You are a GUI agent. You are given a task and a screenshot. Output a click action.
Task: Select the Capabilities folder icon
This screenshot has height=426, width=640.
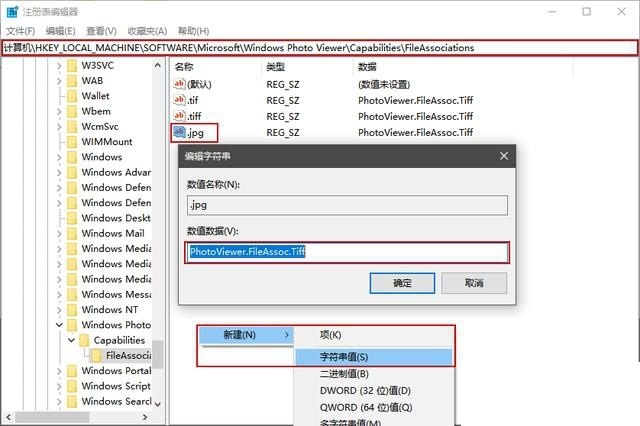(84, 340)
